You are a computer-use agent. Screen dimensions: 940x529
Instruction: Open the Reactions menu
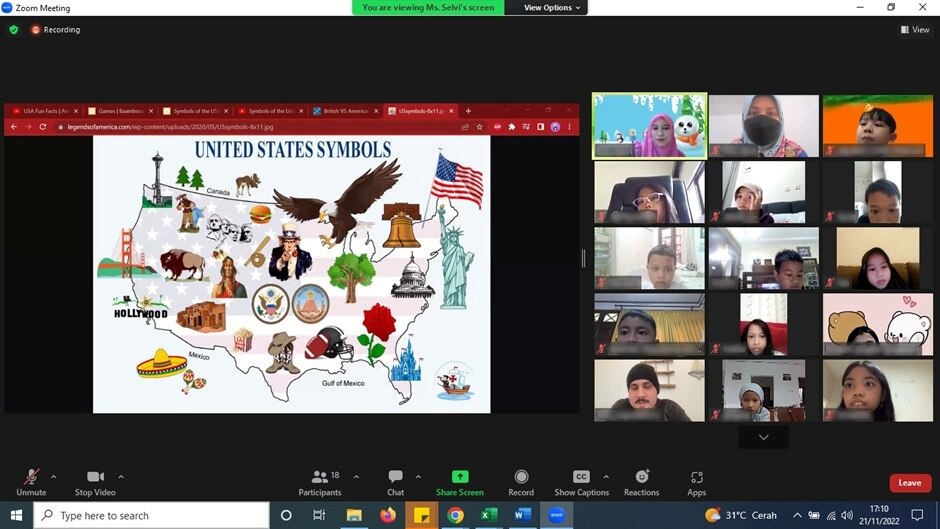[642, 477]
